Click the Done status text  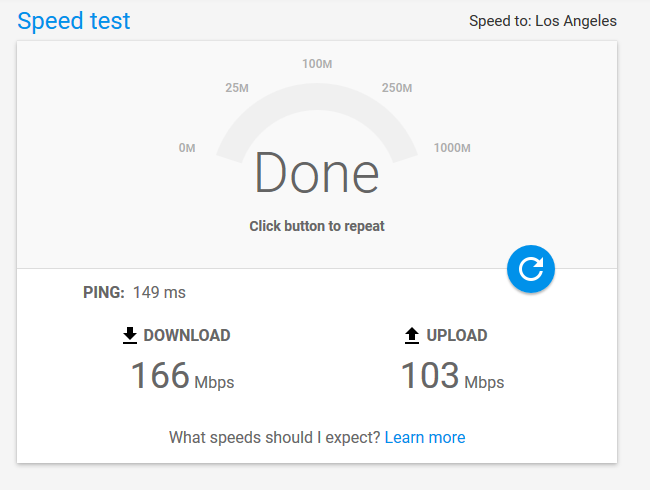click(x=317, y=172)
